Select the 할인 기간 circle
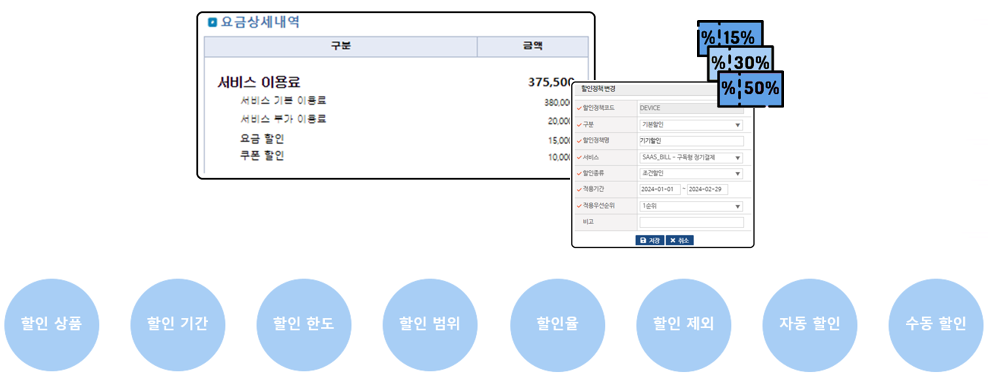Image resolution: width=988 pixels, height=380 pixels. click(177, 325)
